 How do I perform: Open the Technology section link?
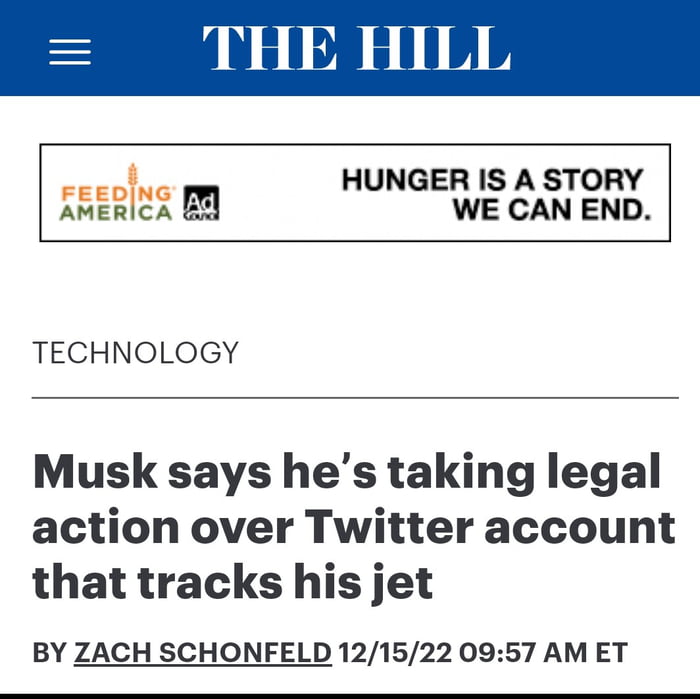[x=136, y=352]
